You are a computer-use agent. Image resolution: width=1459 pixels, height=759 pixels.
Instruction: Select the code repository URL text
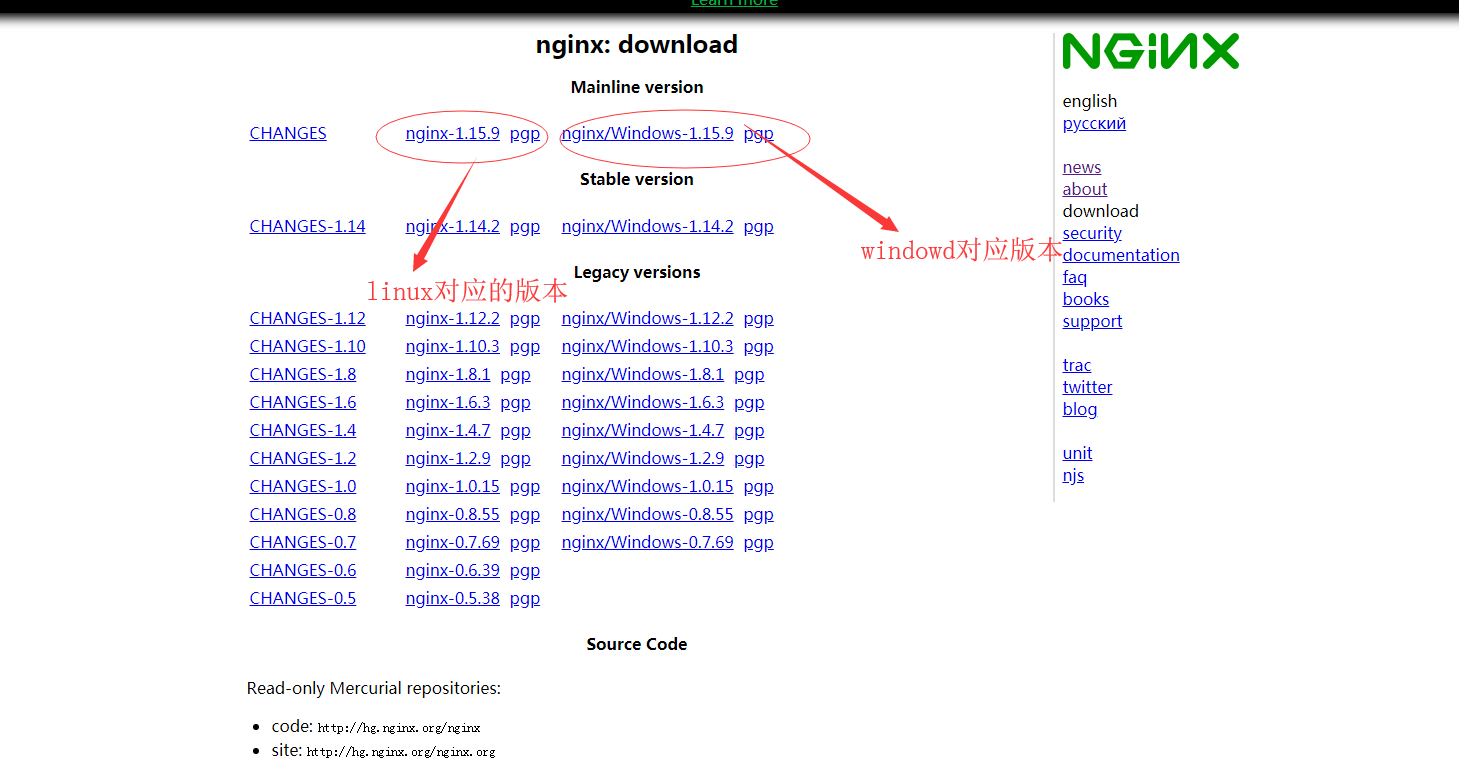pos(399,728)
